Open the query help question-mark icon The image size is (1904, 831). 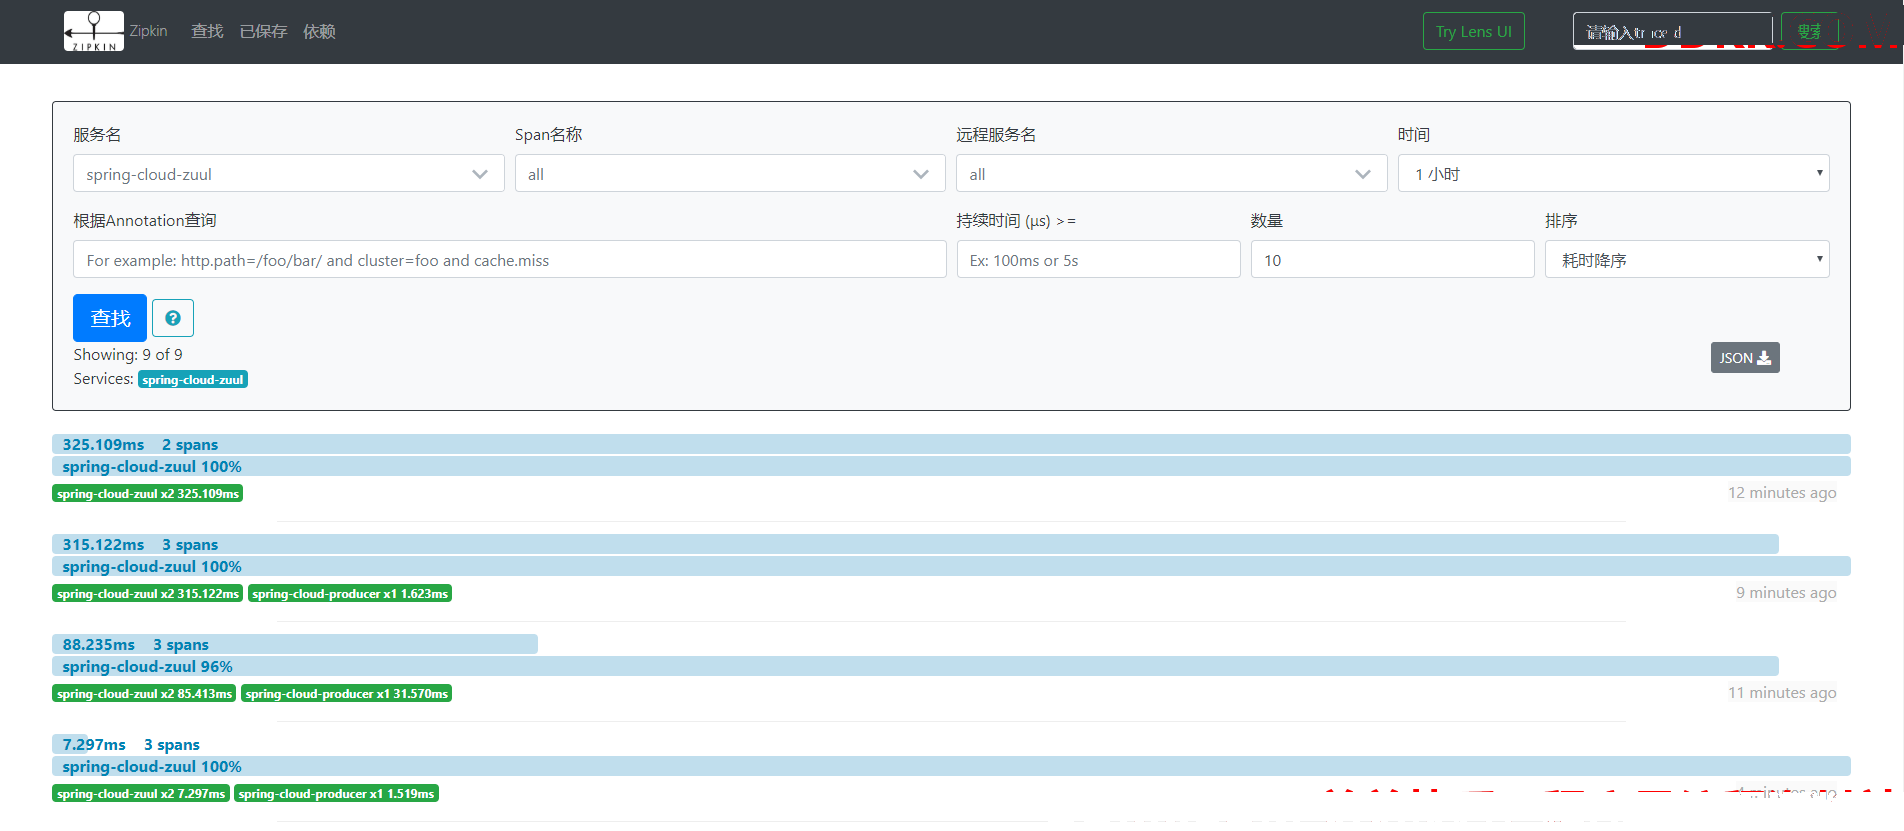coord(173,318)
